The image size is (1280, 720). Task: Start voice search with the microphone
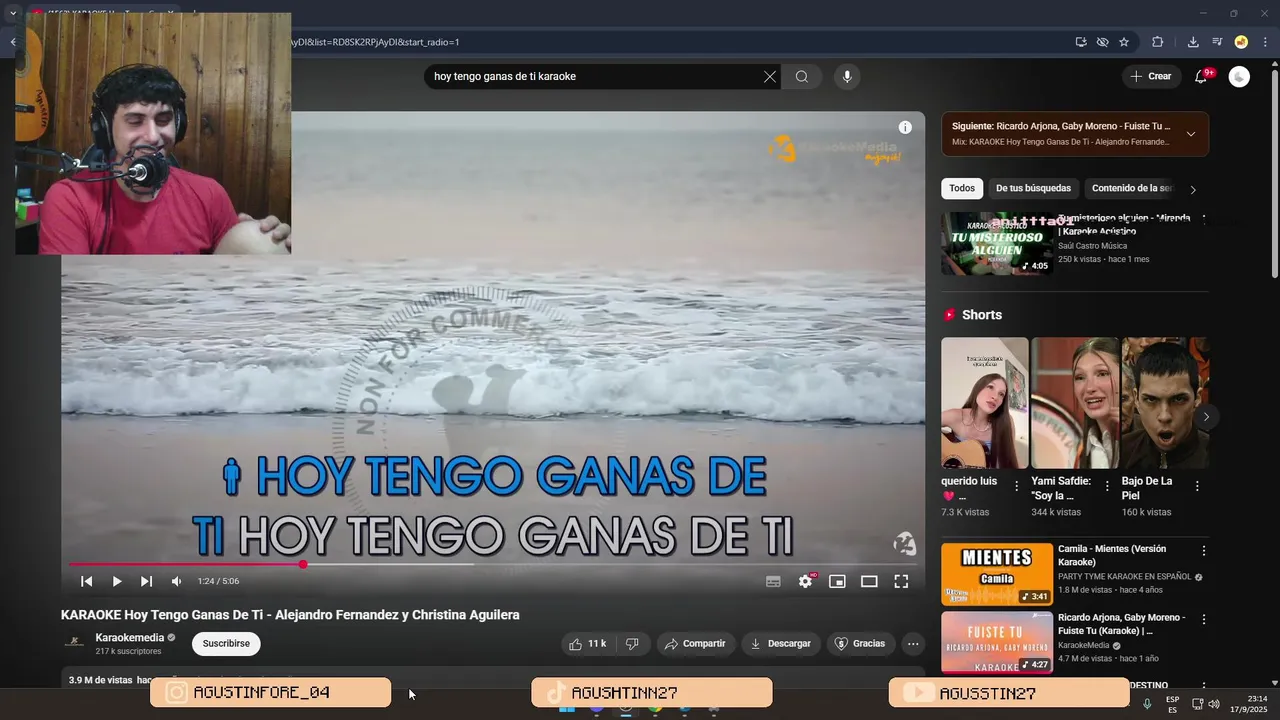pyautogui.click(x=847, y=76)
